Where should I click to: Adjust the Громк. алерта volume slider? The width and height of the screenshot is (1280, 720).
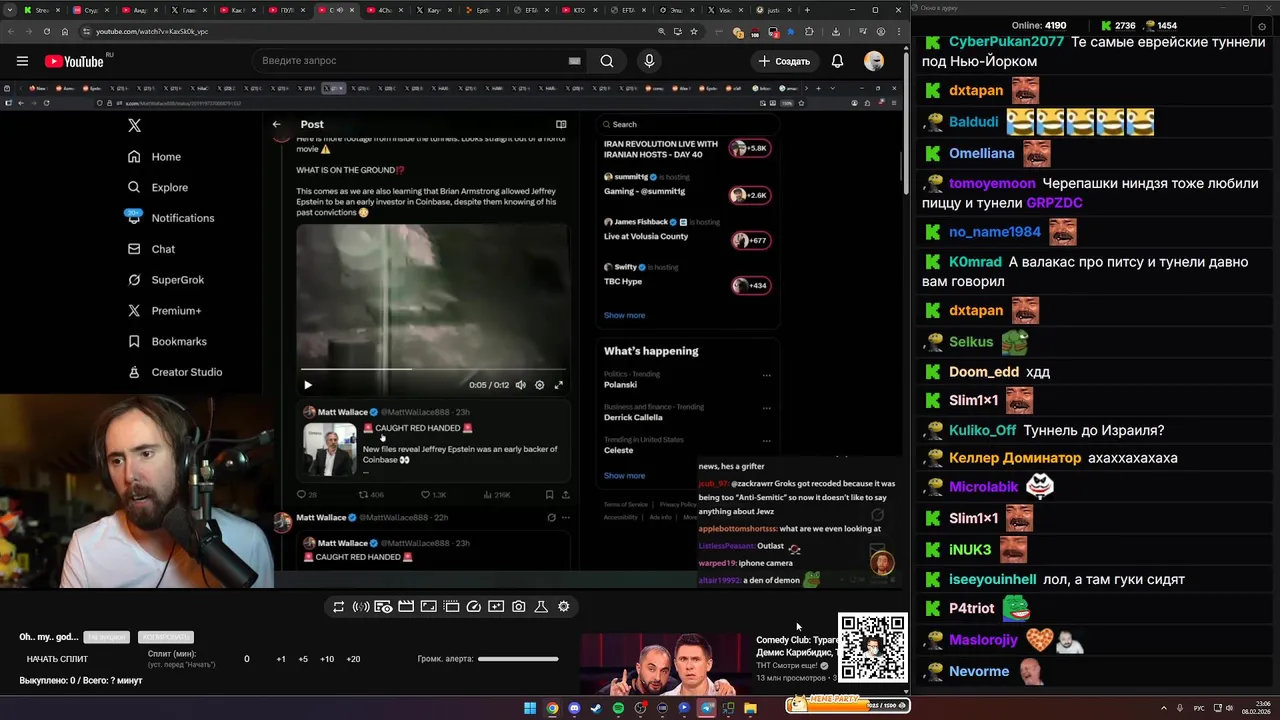pos(518,659)
